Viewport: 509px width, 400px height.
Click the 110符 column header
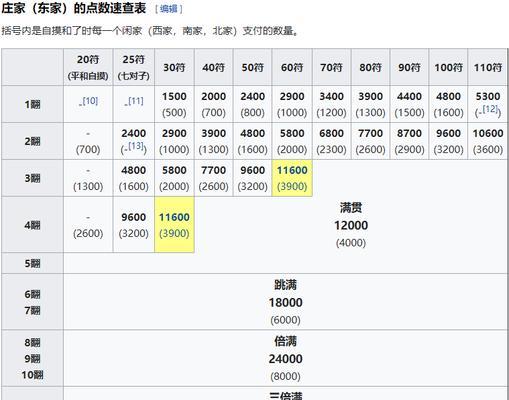pos(488,67)
